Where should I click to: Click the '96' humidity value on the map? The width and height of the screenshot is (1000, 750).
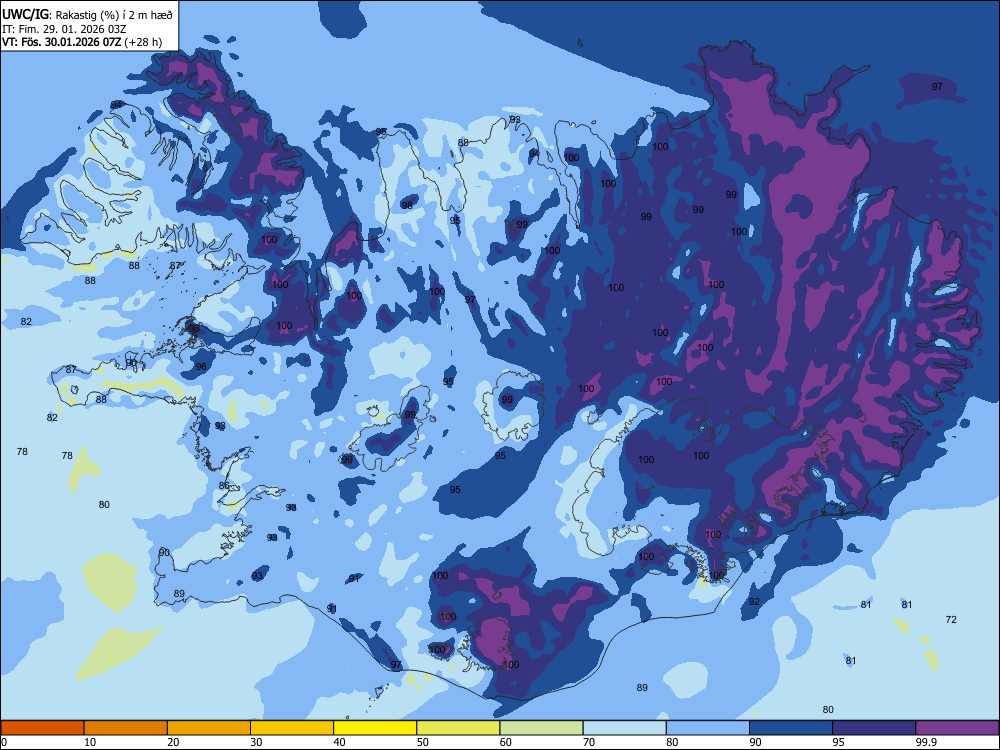tap(201, 367)
